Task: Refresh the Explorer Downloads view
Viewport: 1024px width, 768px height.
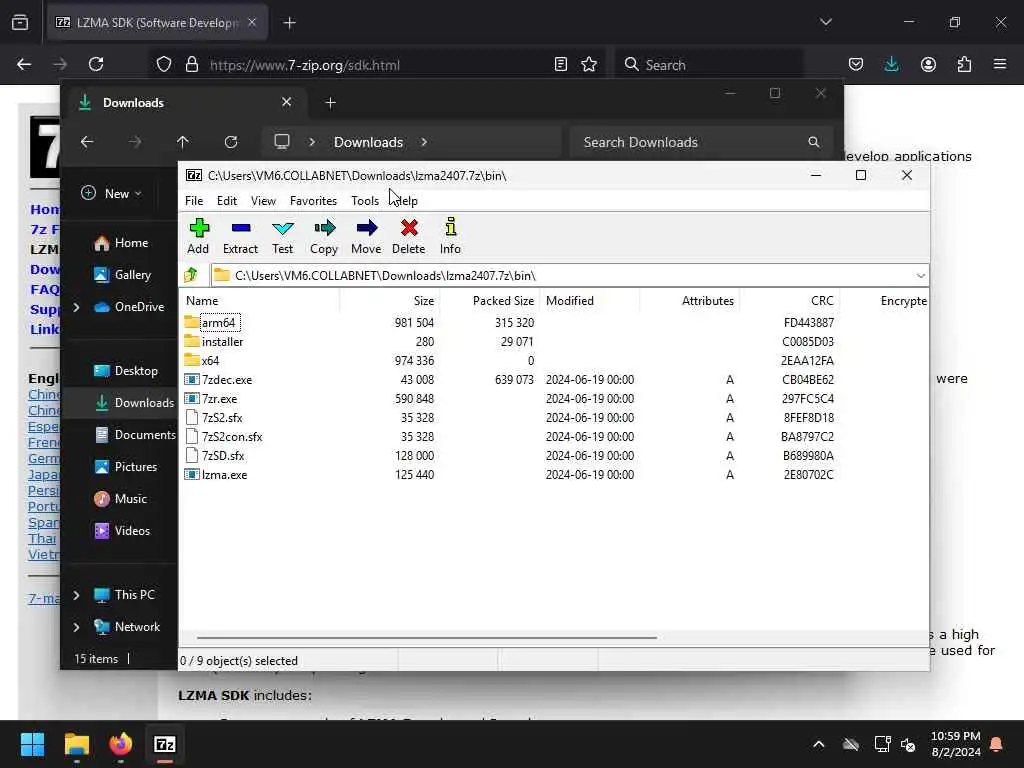Action: click(x=231, y=142)
